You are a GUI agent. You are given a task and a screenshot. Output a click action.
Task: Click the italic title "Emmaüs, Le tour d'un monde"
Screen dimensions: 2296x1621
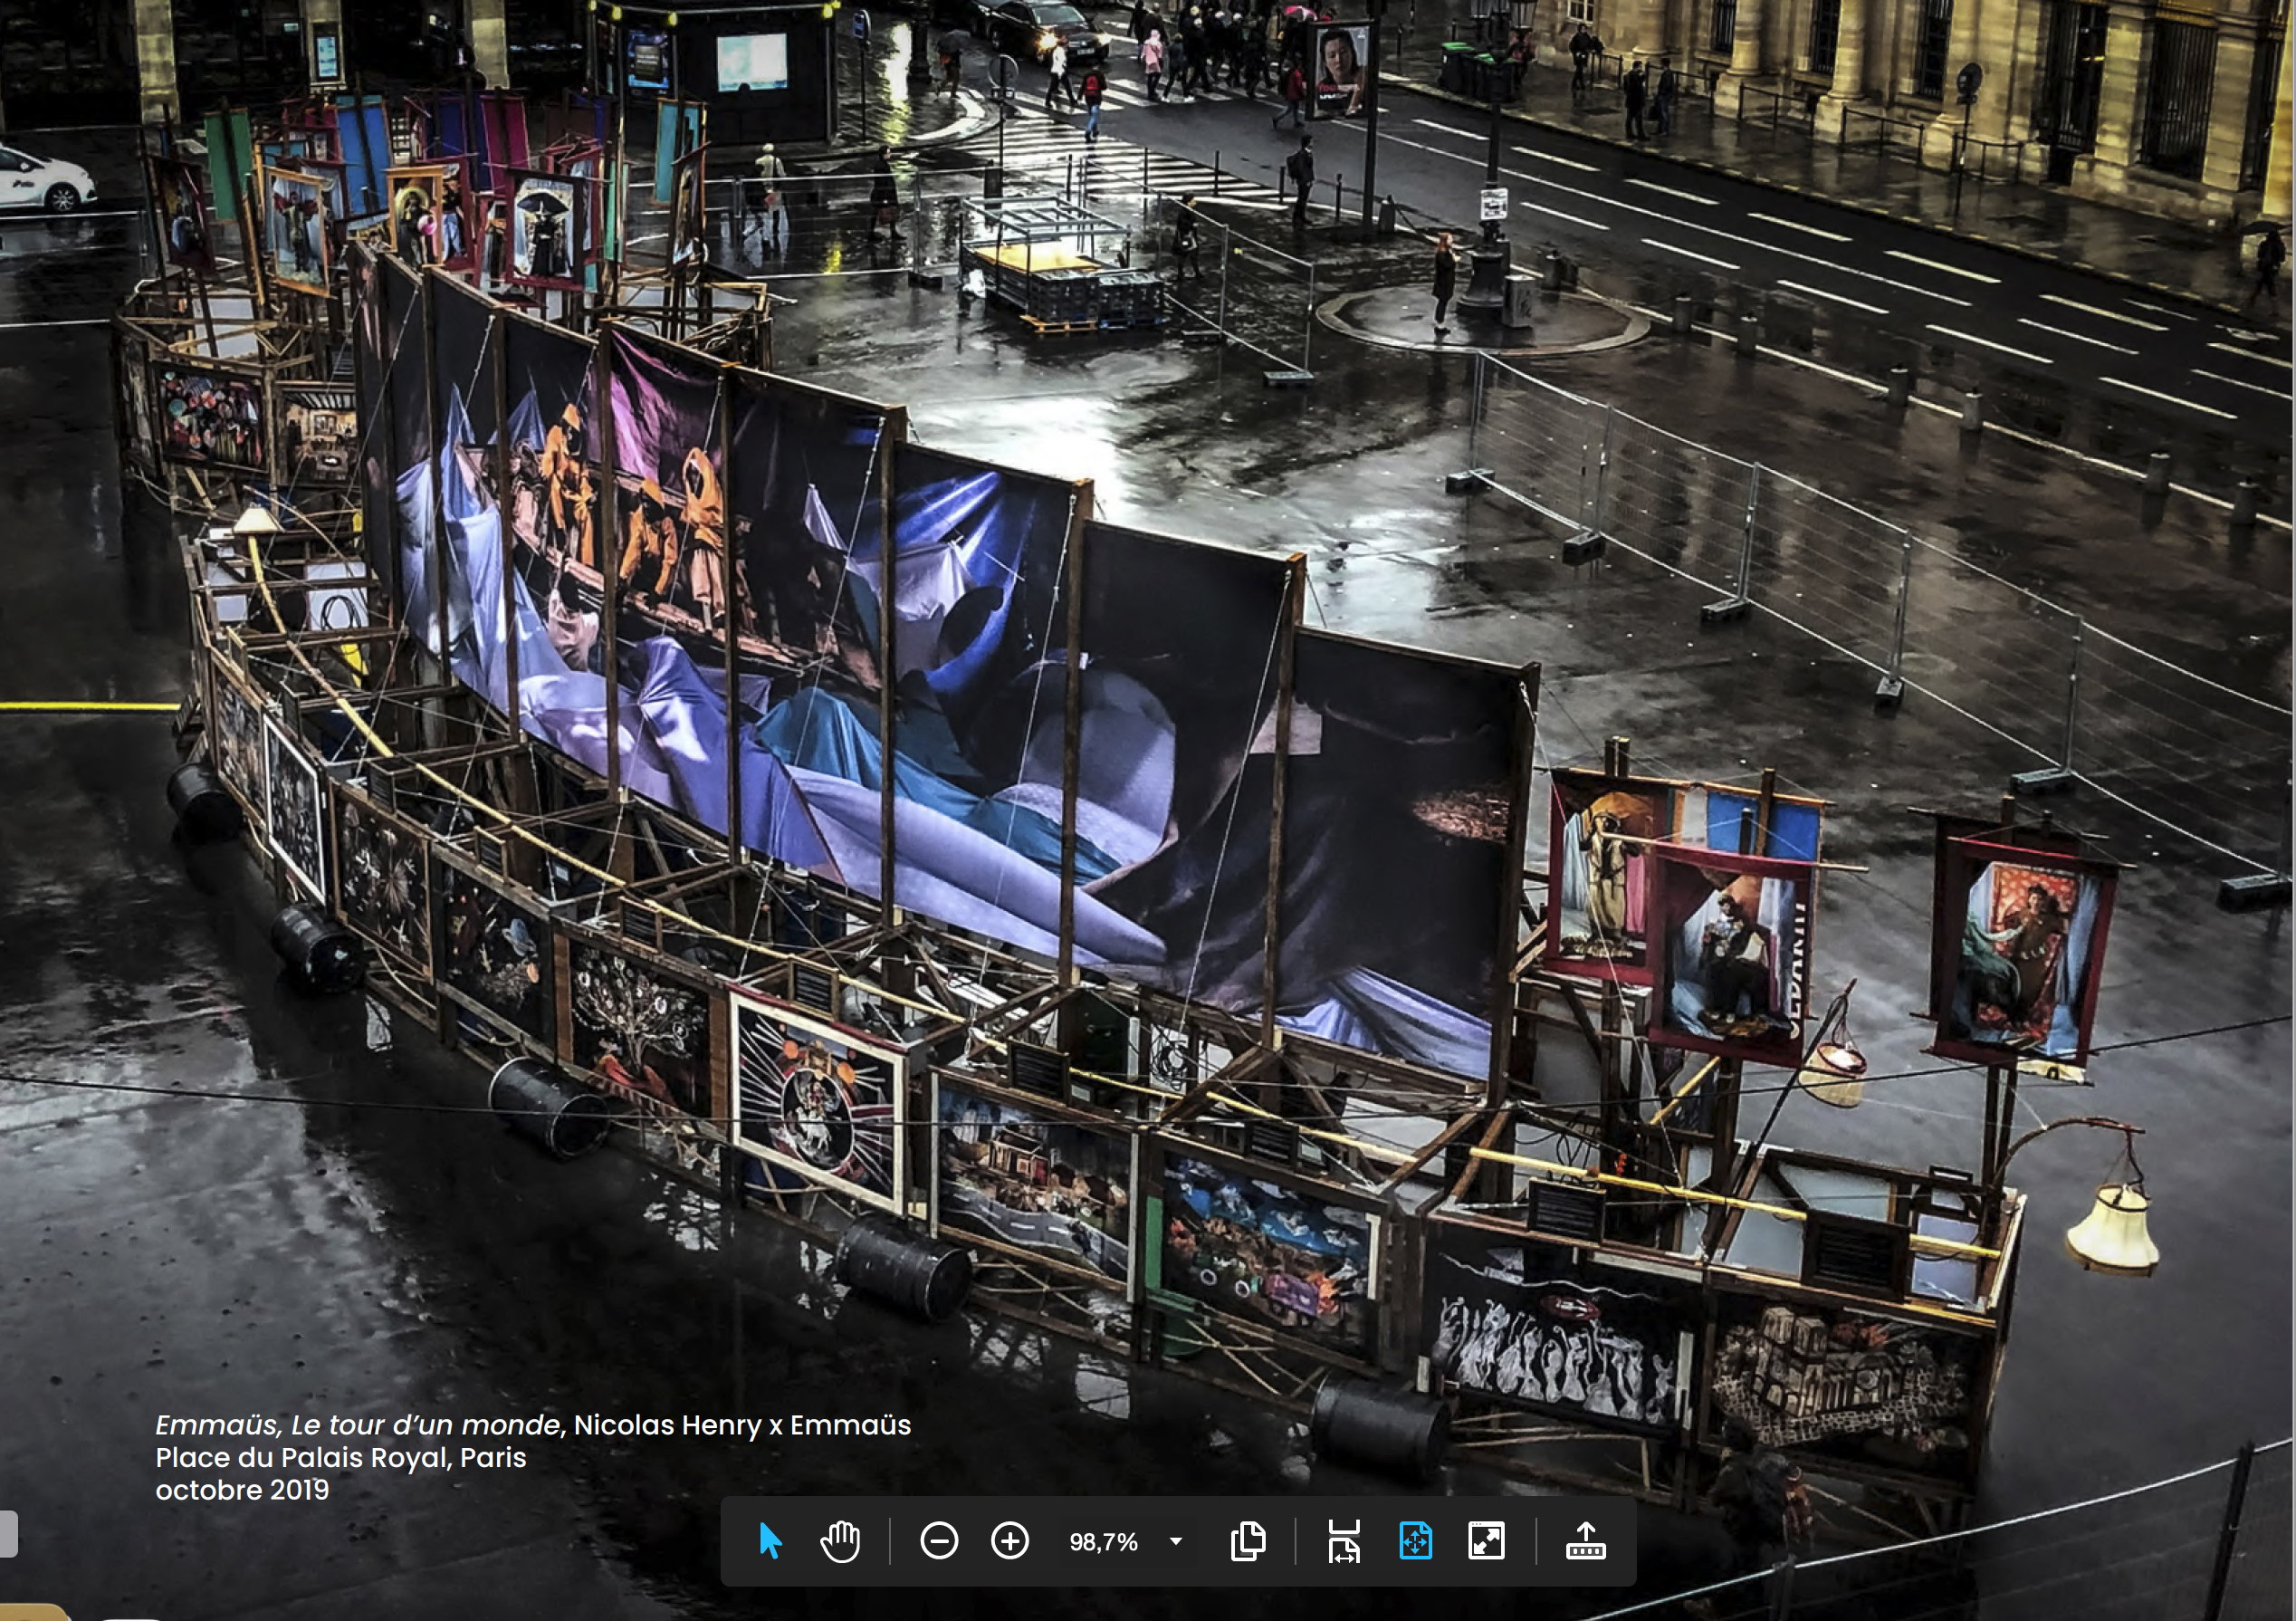coord(358,1425)
